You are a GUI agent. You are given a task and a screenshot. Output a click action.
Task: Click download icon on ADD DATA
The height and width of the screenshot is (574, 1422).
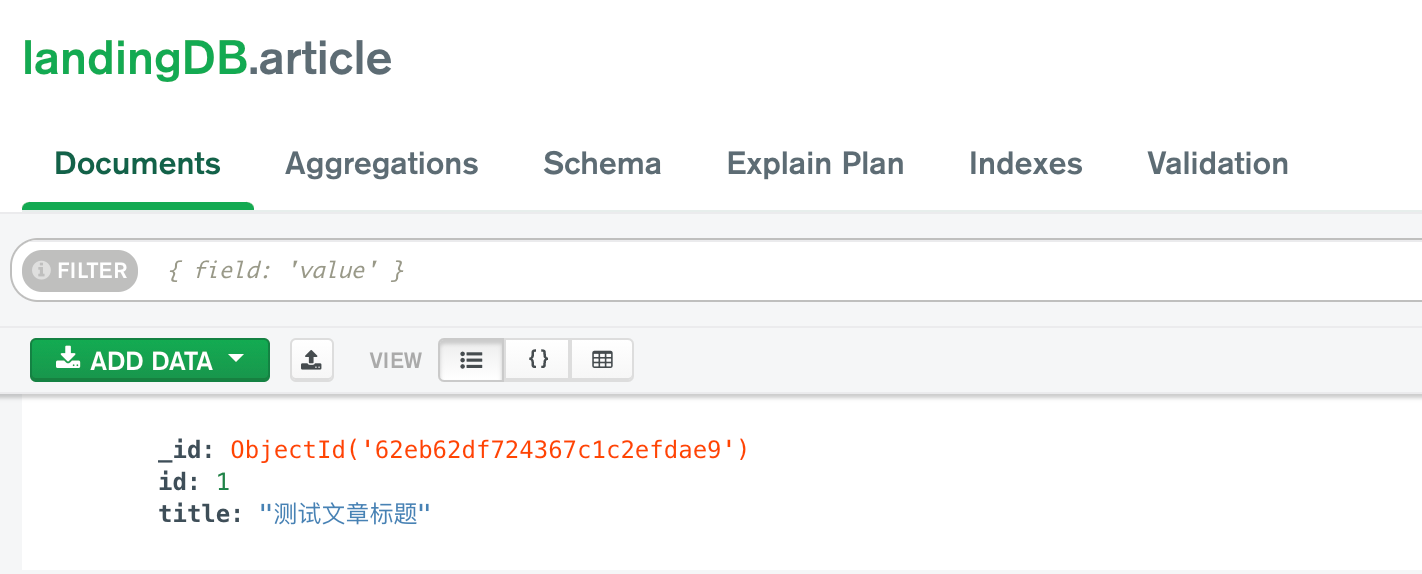[x=68, y=359]
